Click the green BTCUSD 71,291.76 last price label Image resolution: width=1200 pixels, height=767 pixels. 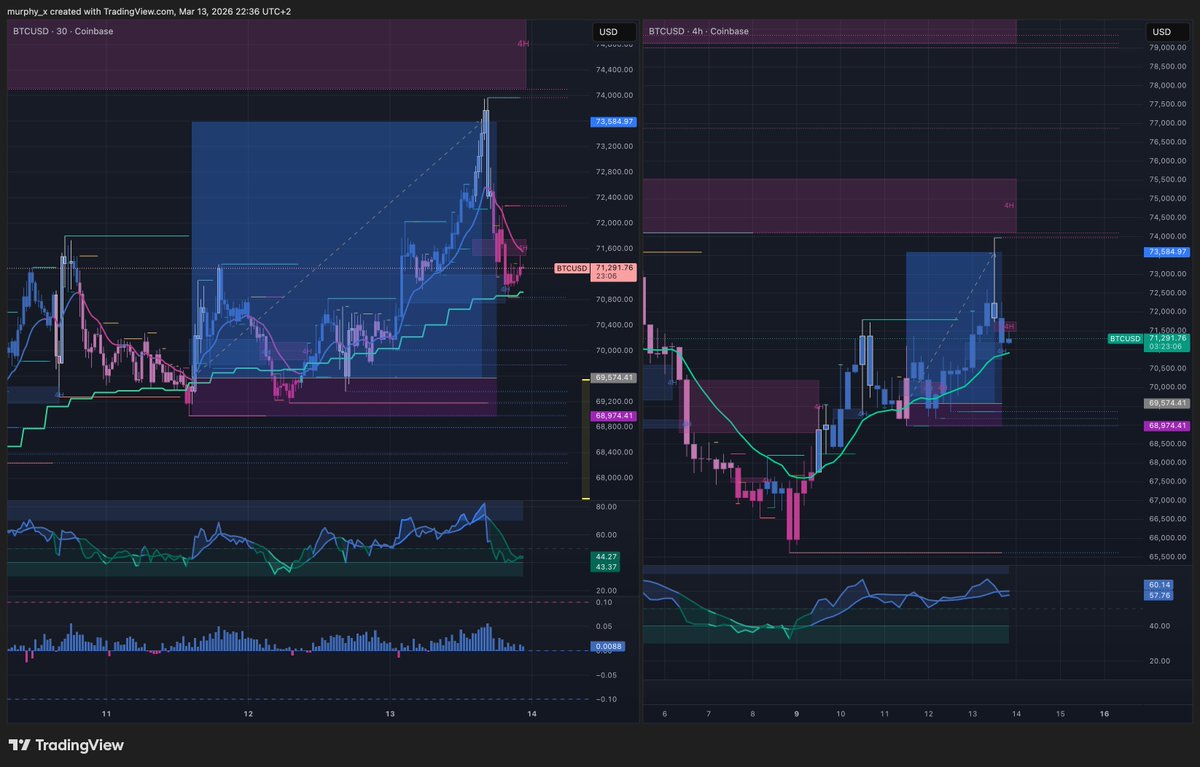point(1148,343)
